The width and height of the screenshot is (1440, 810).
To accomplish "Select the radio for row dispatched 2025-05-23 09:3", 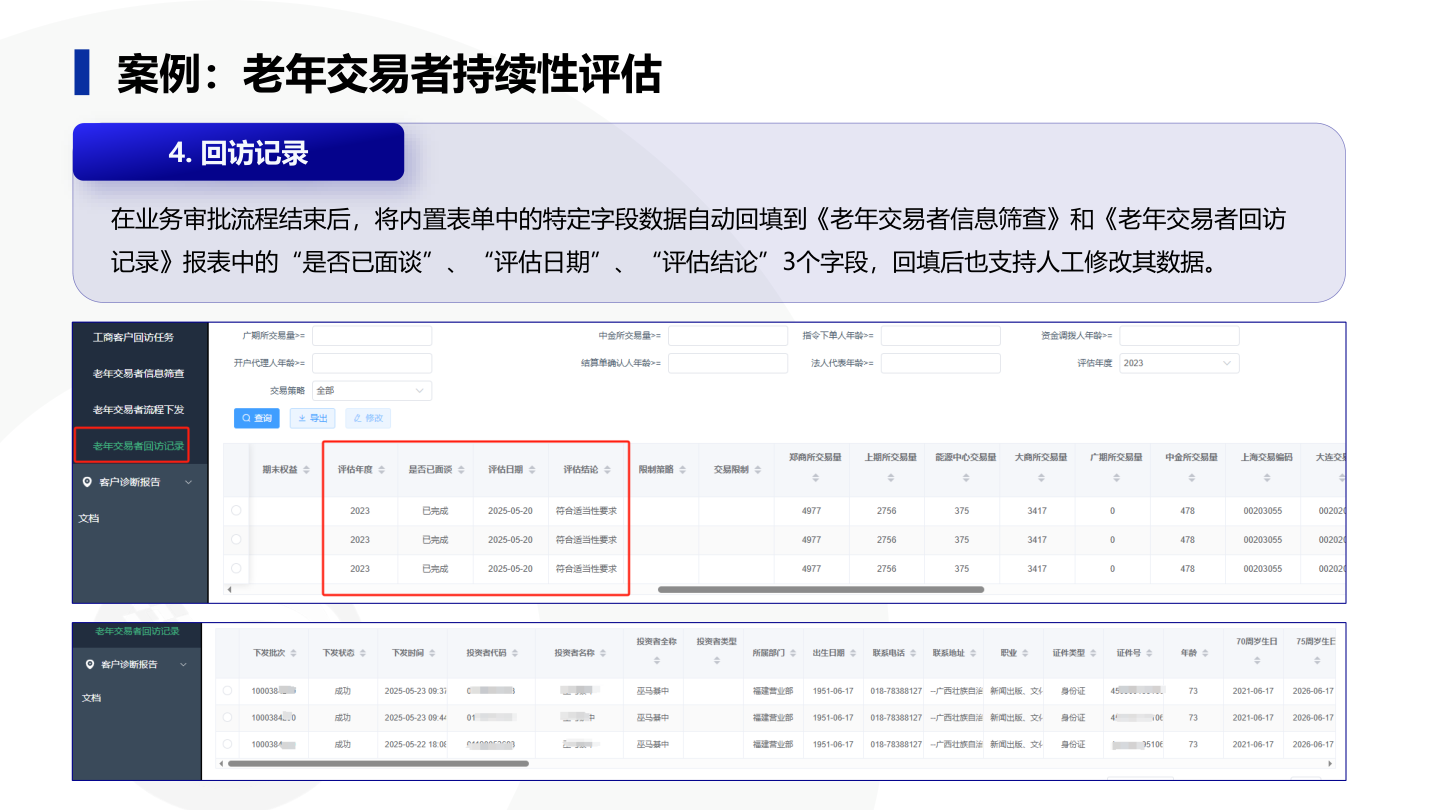I will click(x=227, y=690).
